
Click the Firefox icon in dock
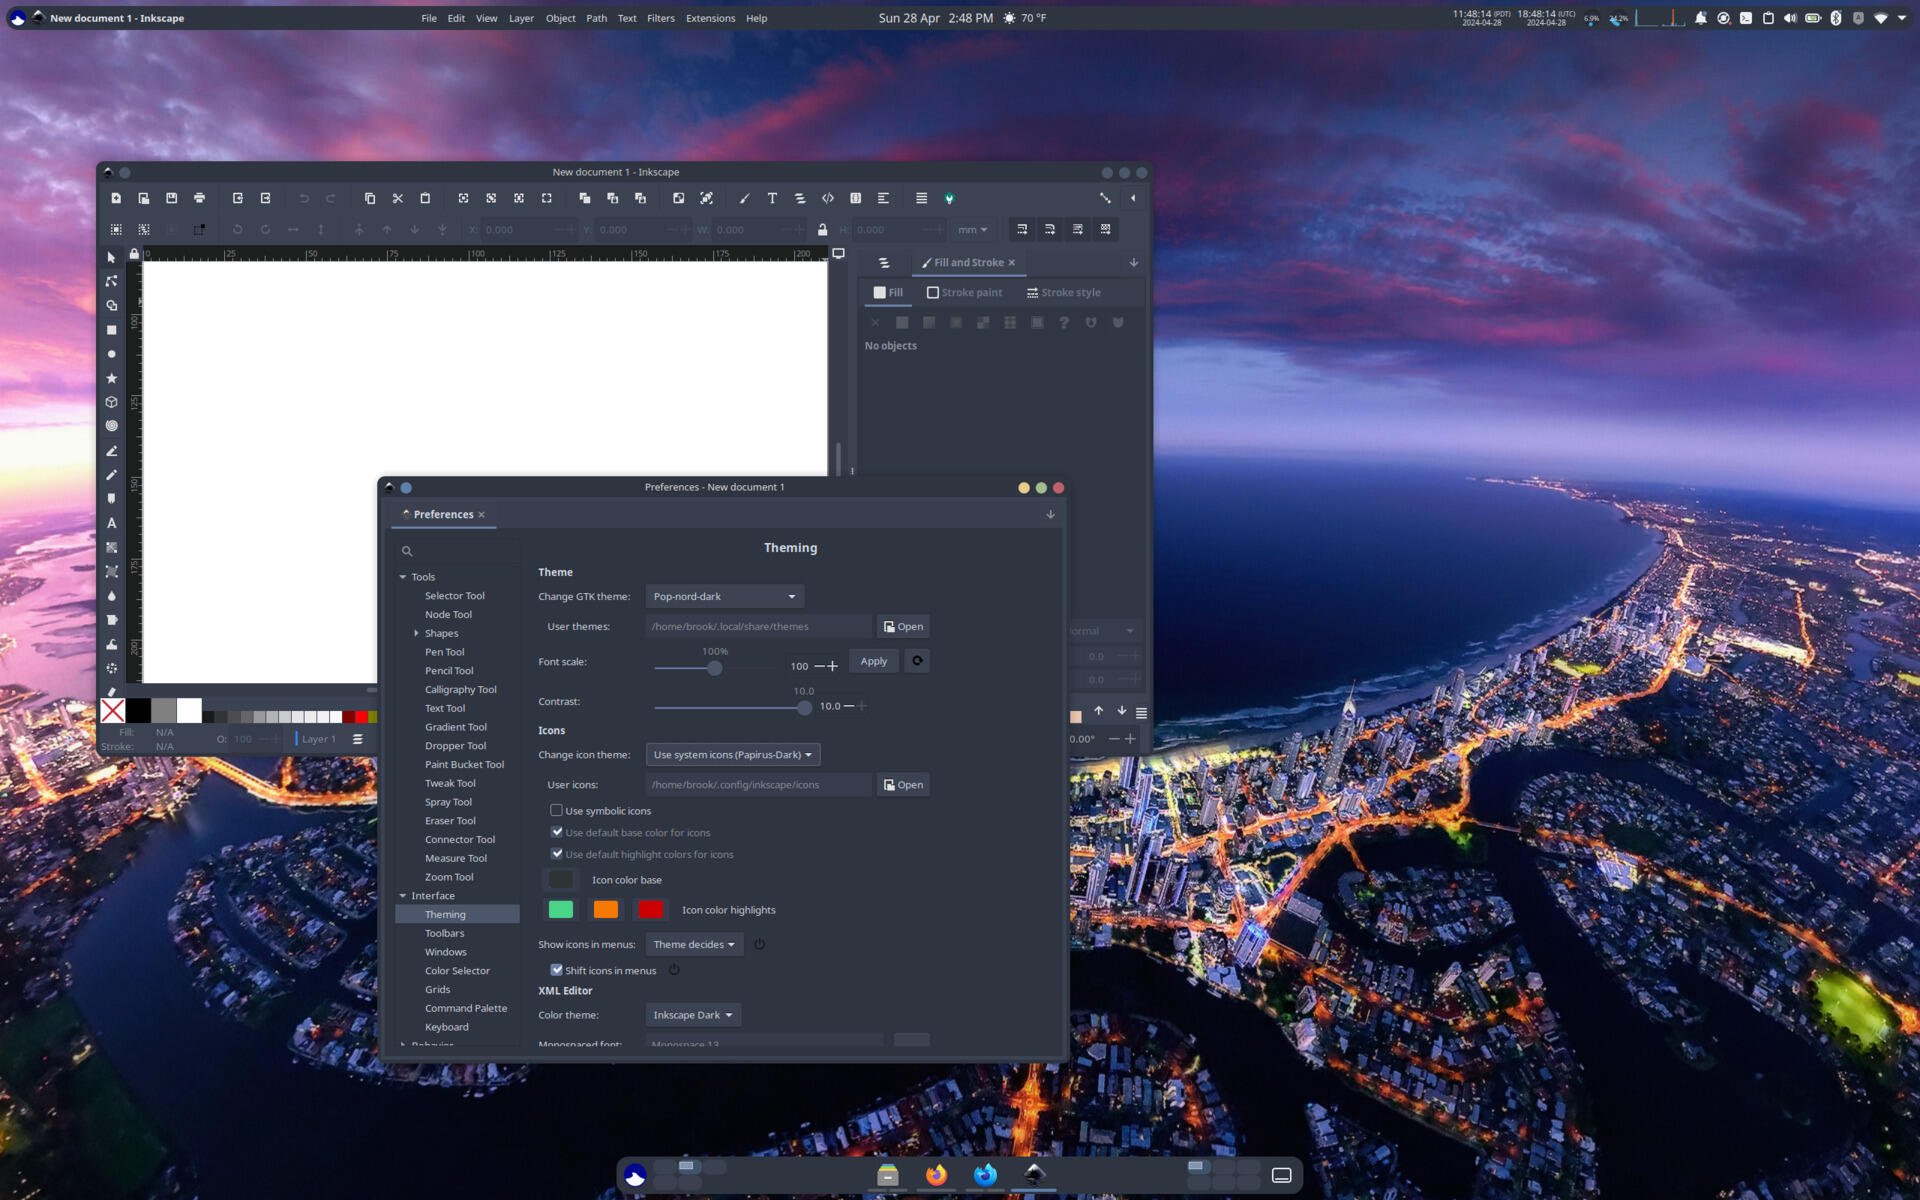[936, 1175]
